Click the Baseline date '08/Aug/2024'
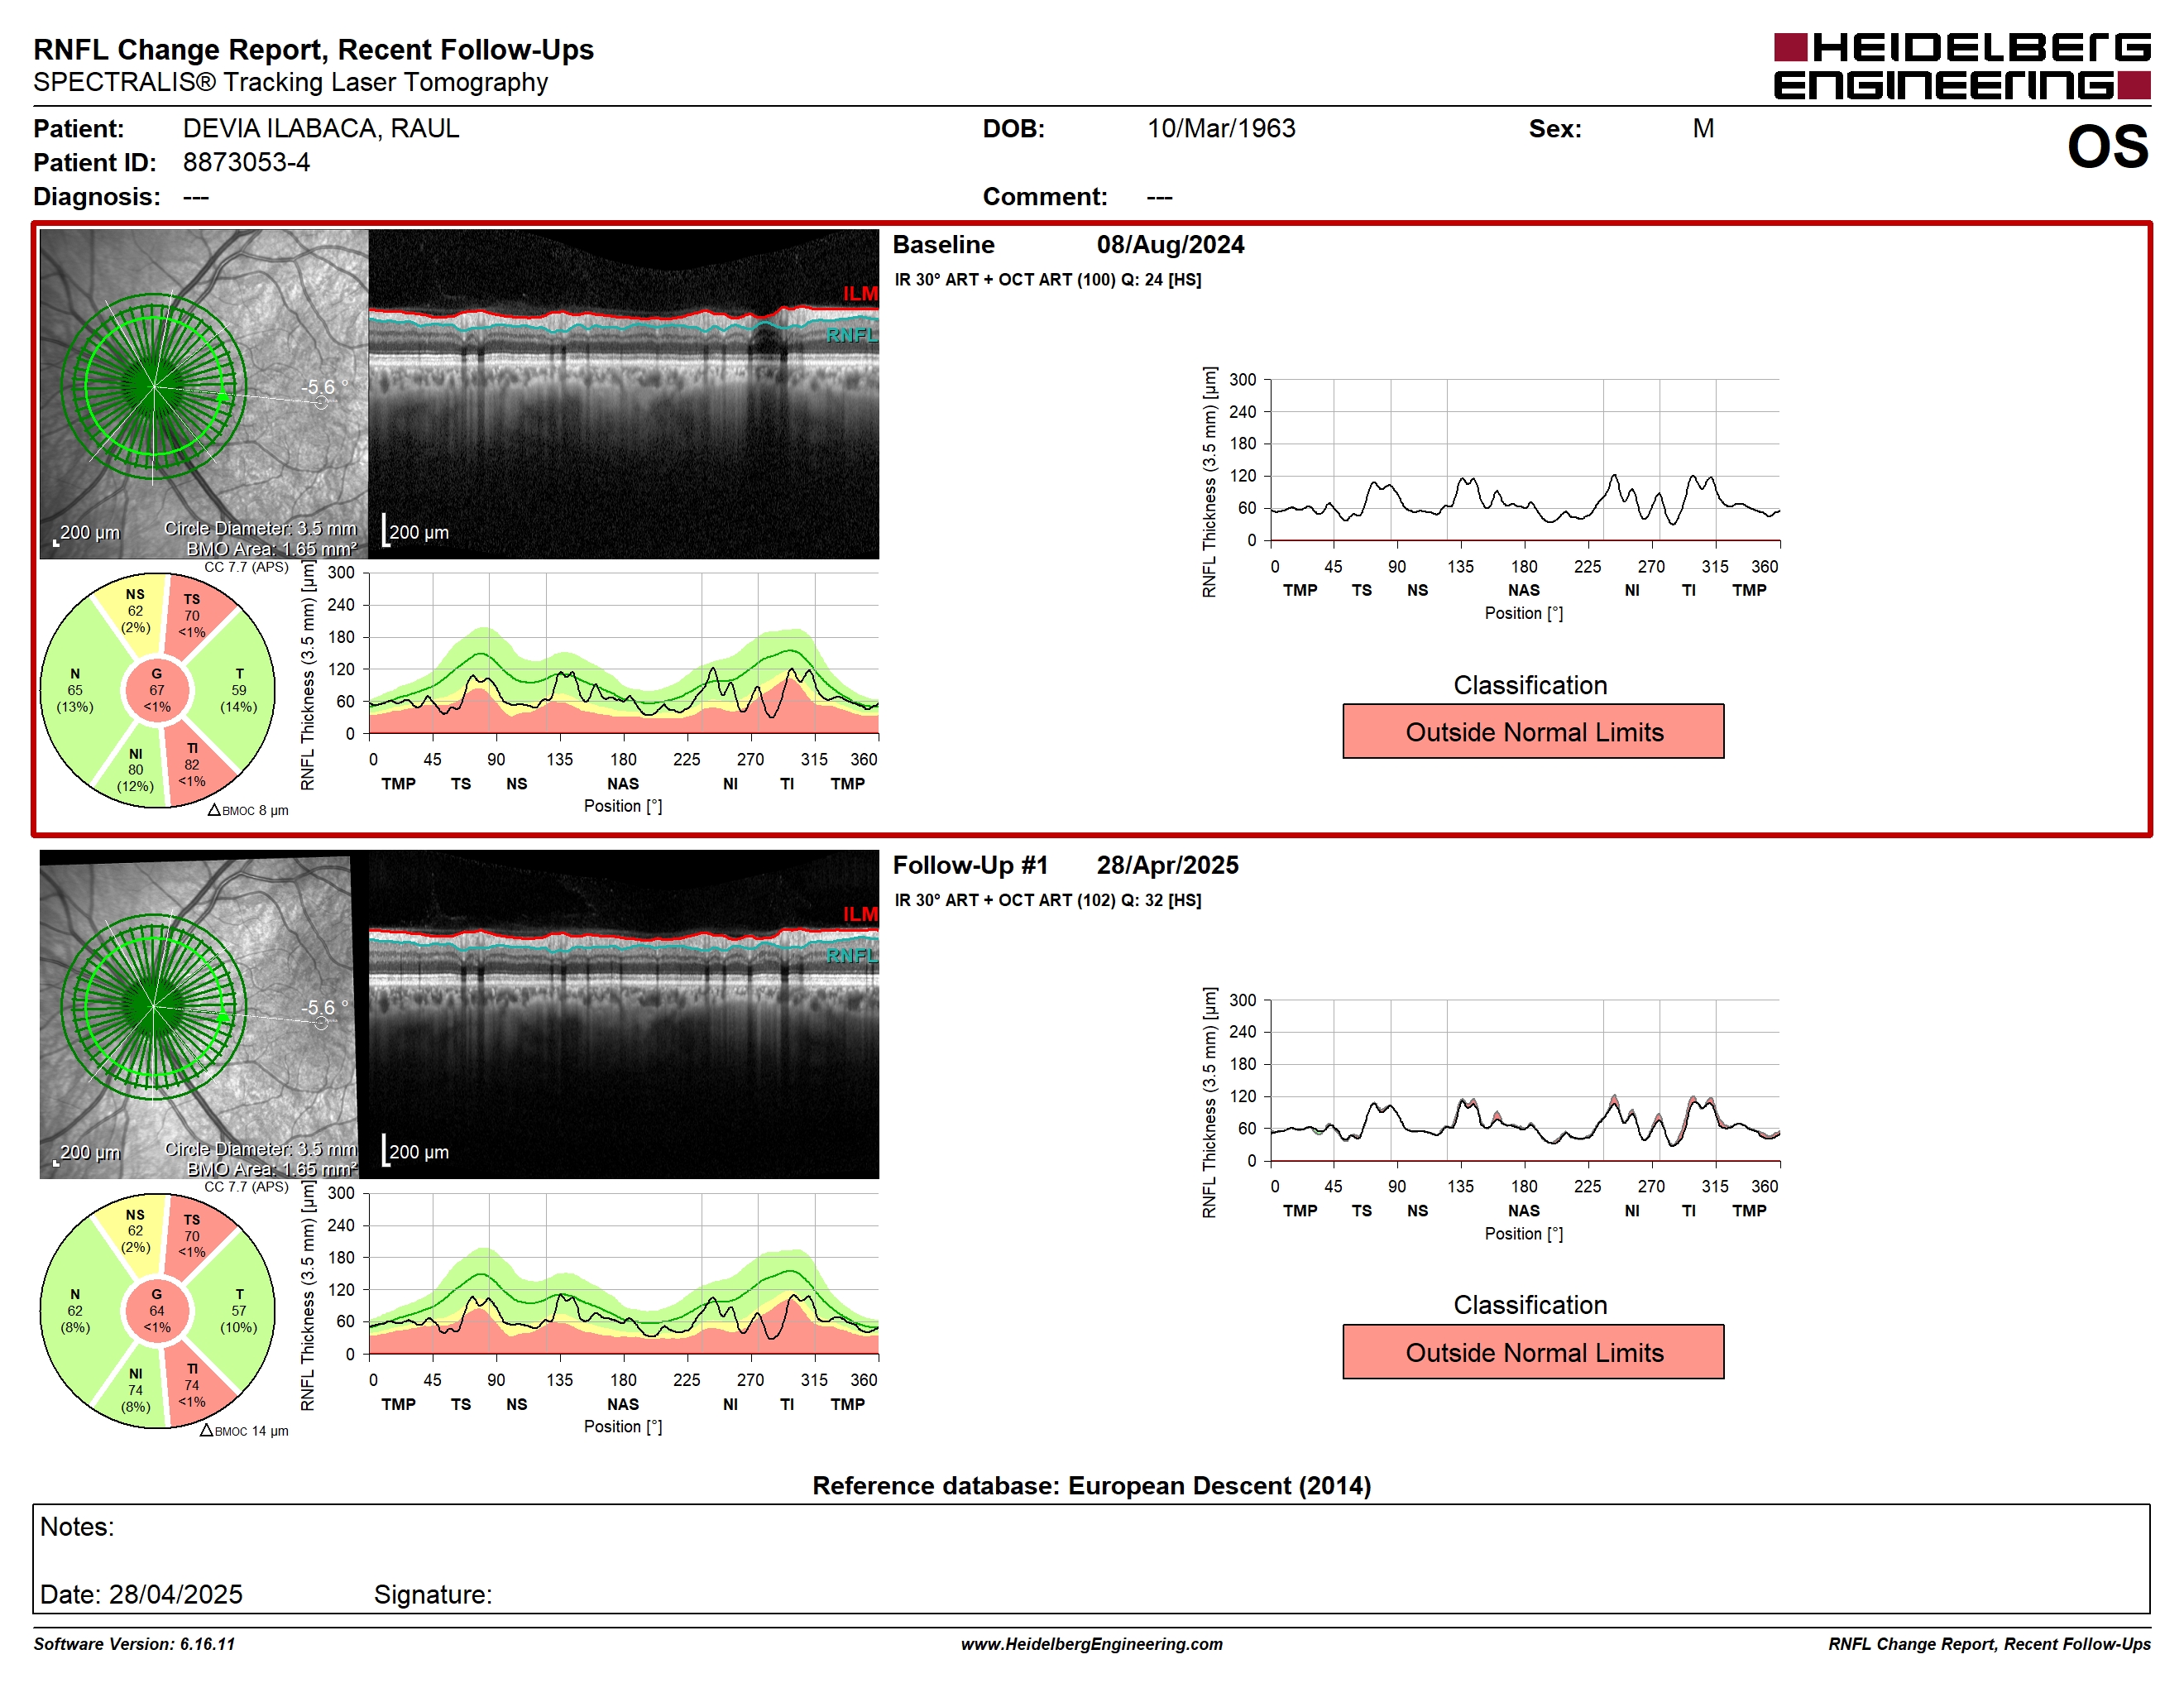 point(1170,244)
